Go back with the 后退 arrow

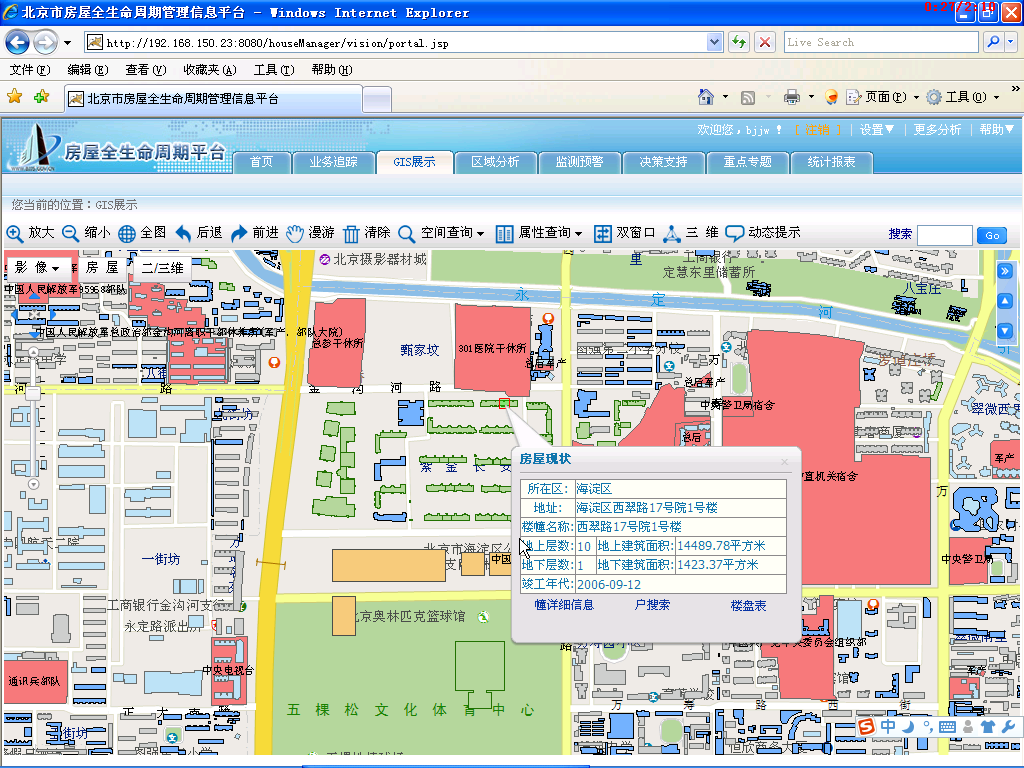(184, 233)
